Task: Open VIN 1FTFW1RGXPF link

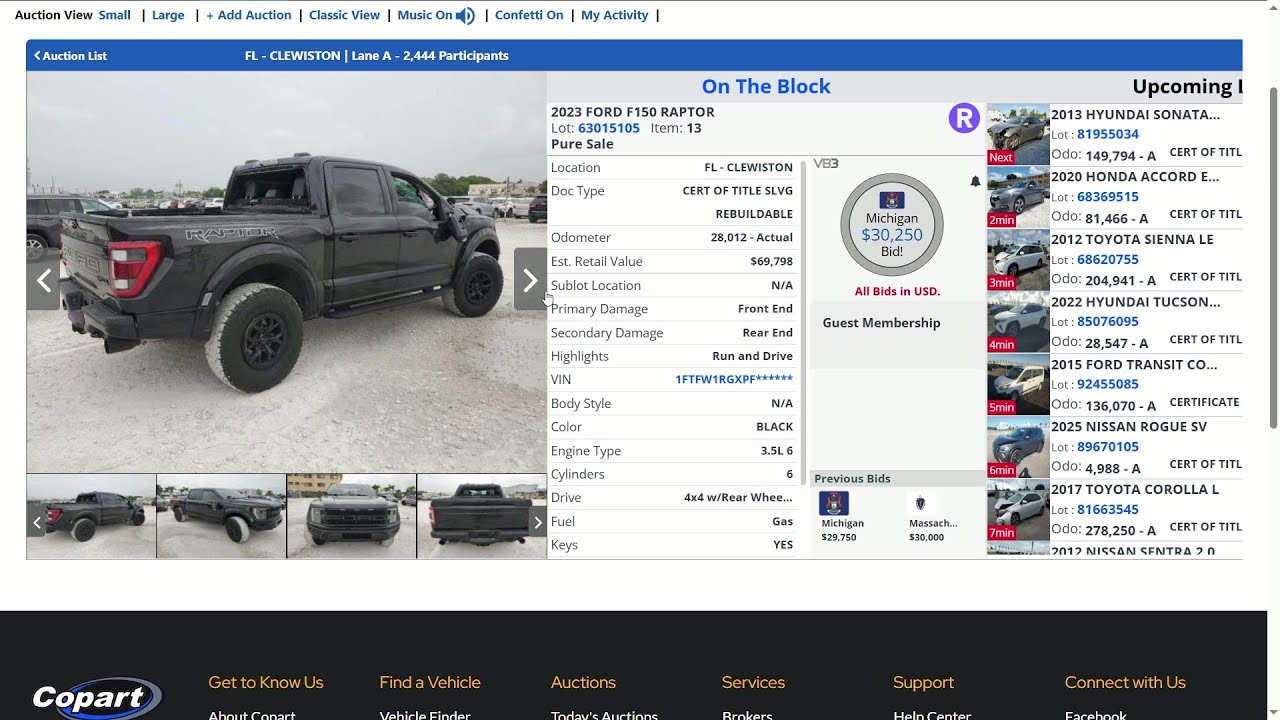Action: pos(734,379)
